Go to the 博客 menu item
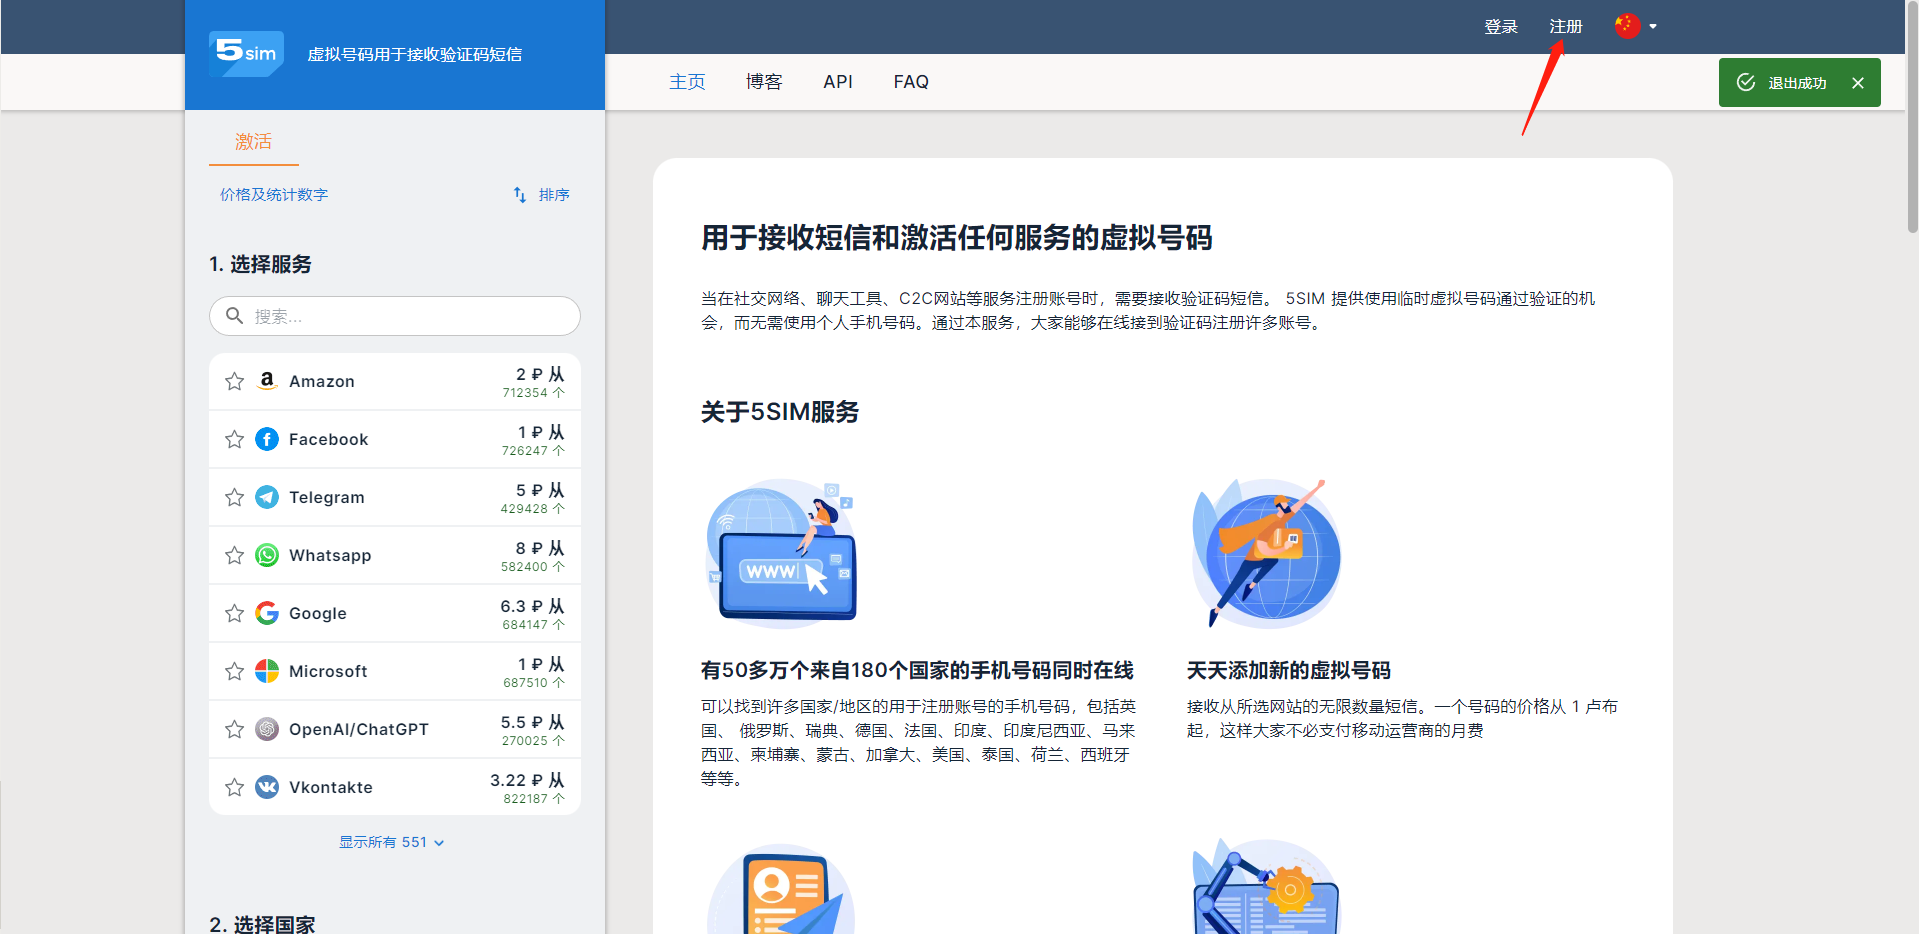 (x=764, y=82)
